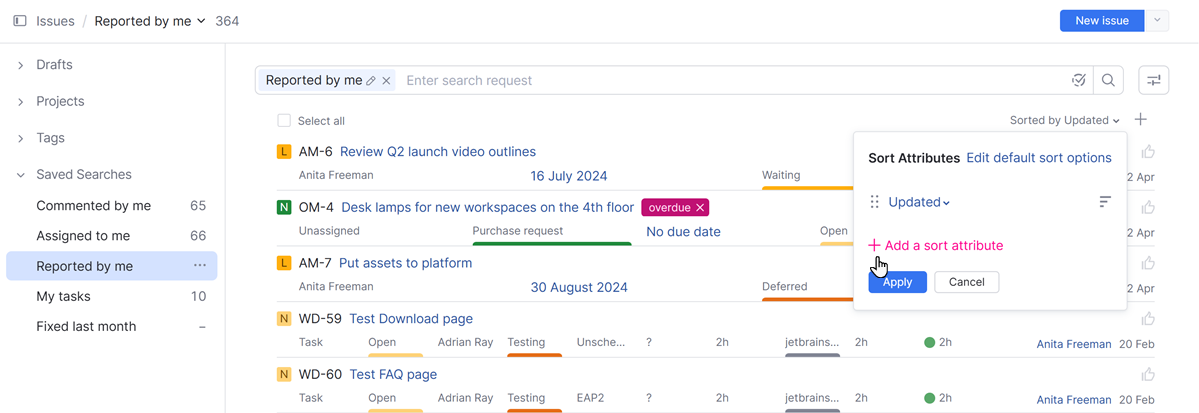This screenshot has width=1199, height=413.
Task: Open the My tasks saved search
Action: 63,296
